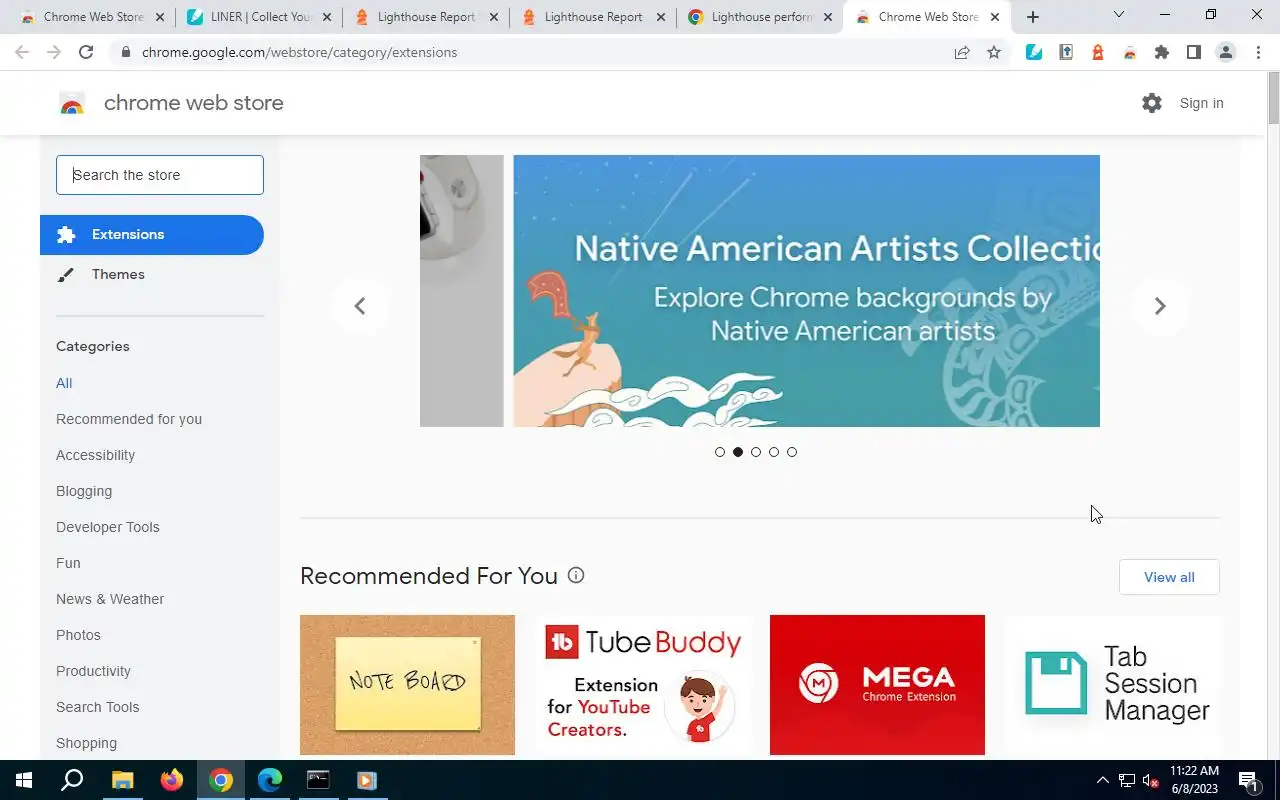Switch to Lighthouse performance tab
Image resolution: width=1280 pixels, height=800 pixels.
point(760,17)
